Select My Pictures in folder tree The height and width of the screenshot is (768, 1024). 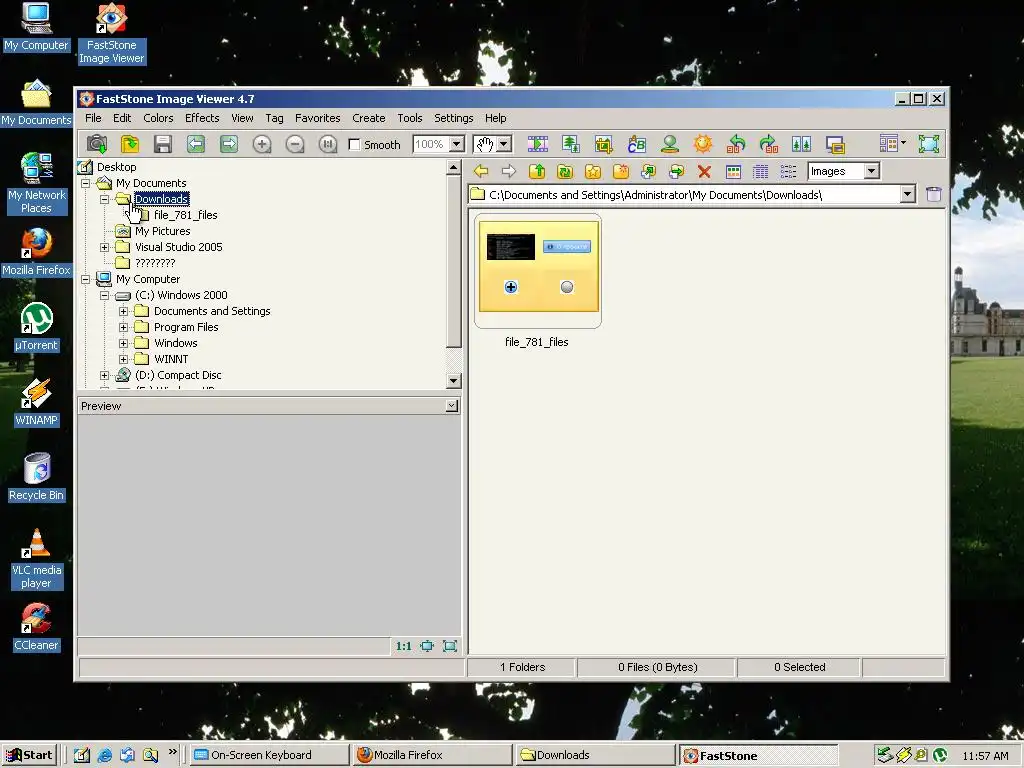tap(163, 231)
